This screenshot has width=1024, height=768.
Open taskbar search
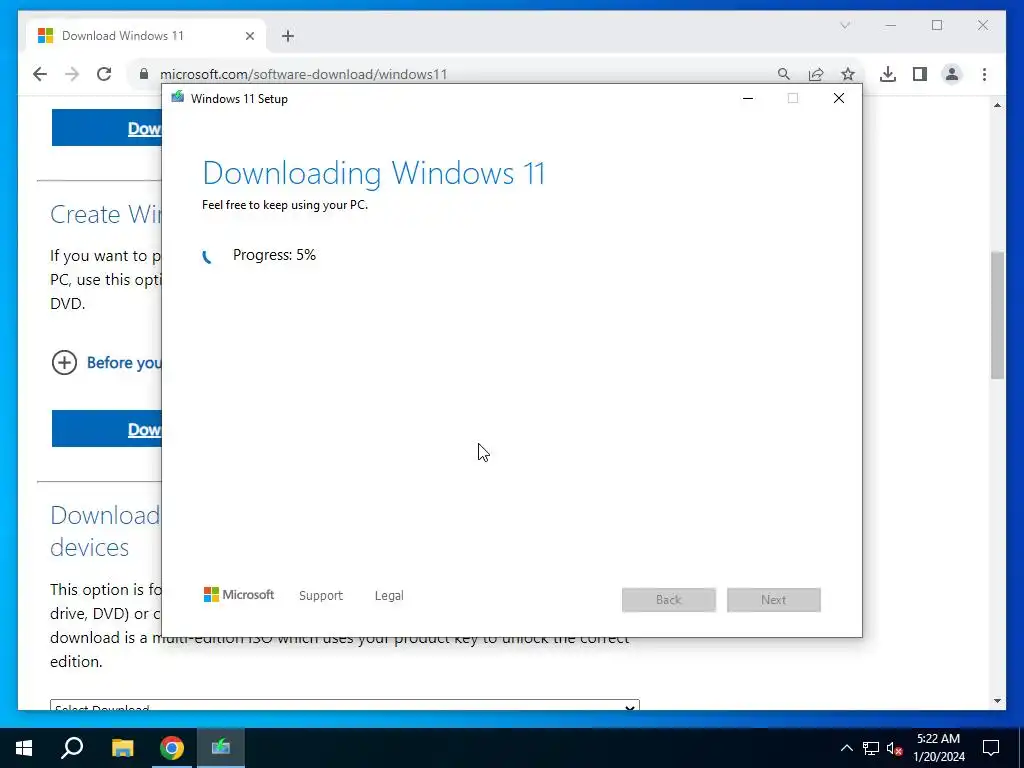tap(72, 748)
